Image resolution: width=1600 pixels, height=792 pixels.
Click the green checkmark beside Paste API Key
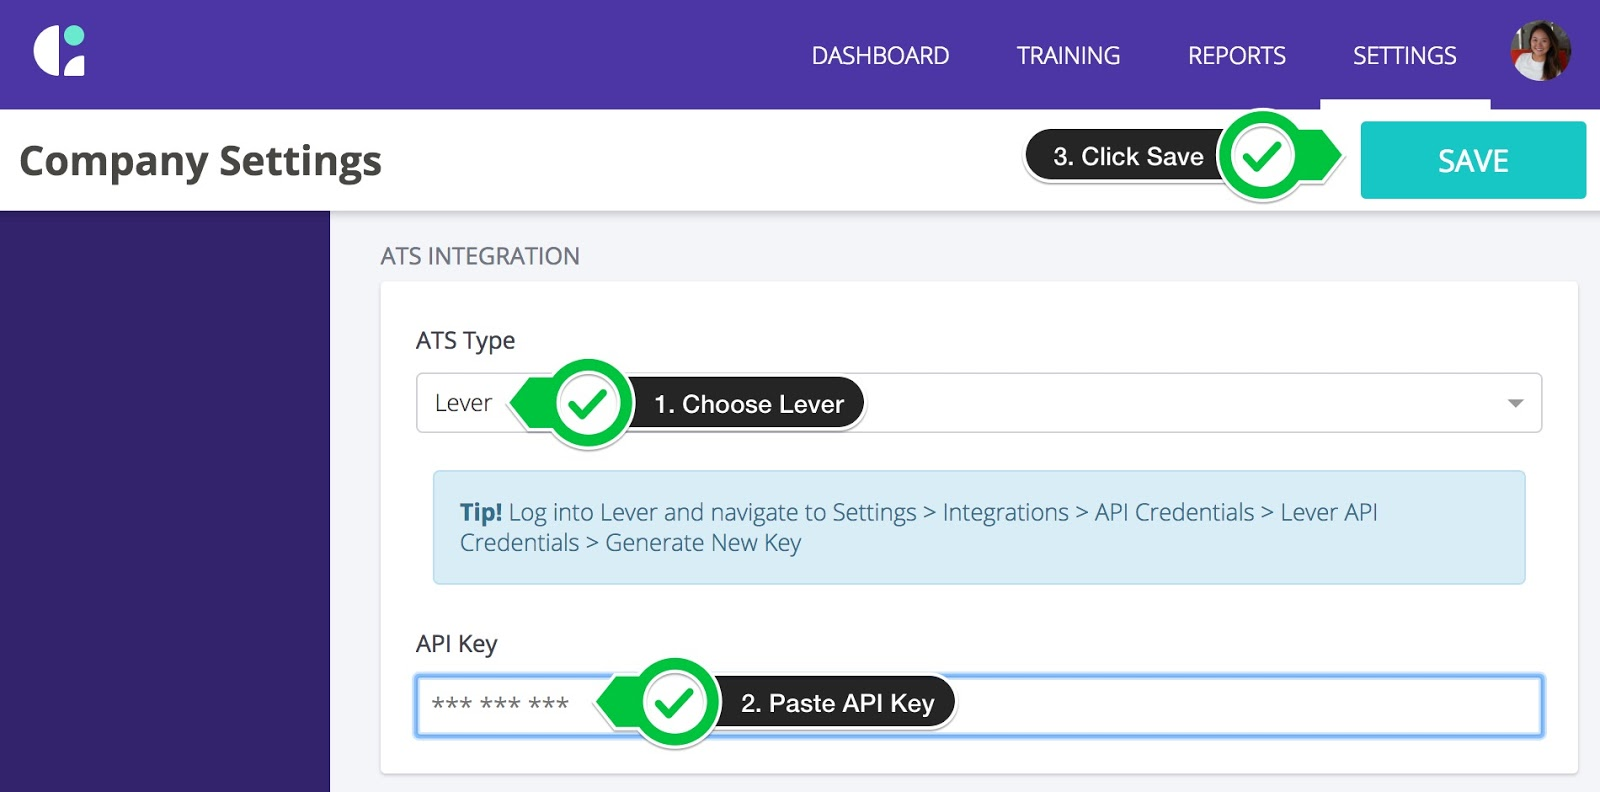[675, 703]
